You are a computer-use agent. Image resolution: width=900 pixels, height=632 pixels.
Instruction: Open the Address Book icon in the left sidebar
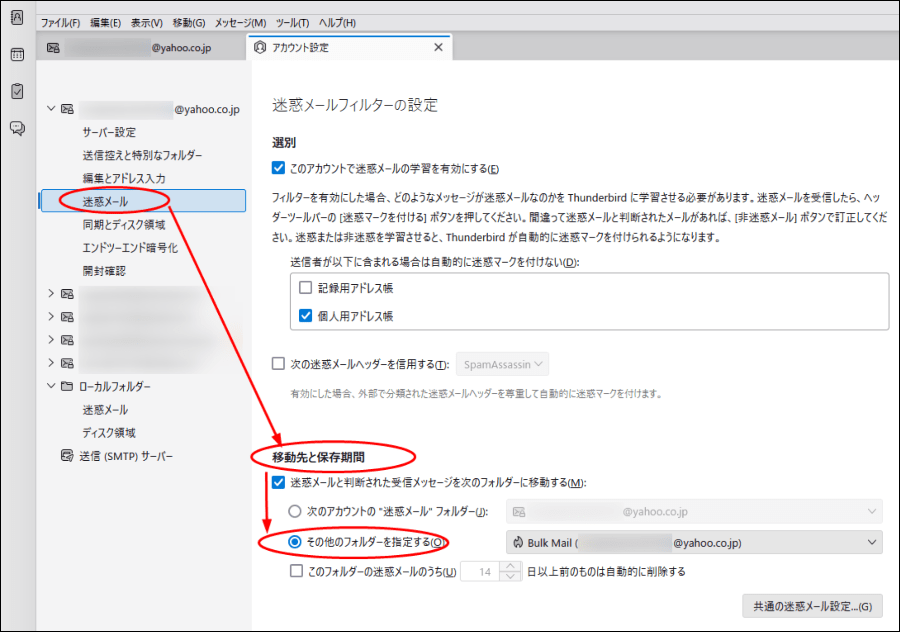pos(17,18)
